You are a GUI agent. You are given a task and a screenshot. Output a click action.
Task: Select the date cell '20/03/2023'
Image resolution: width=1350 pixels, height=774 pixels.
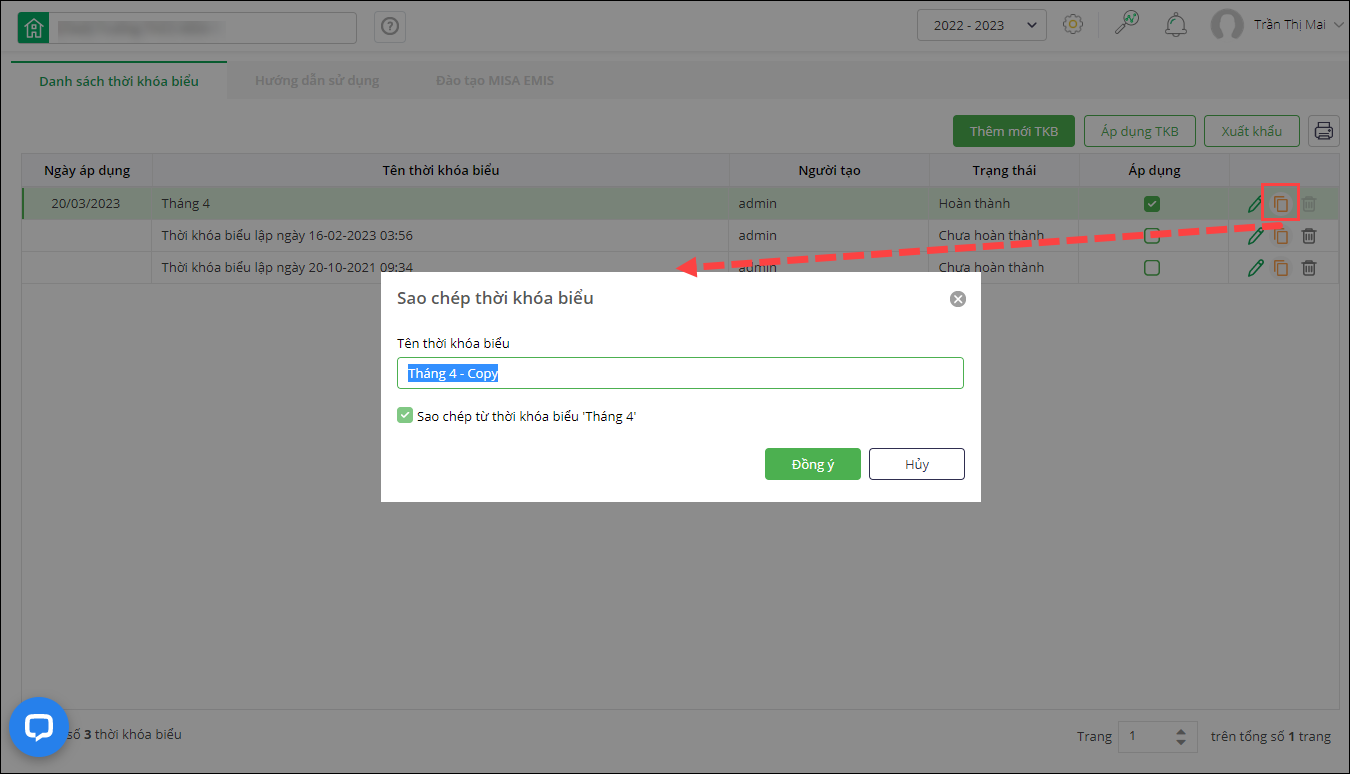point(86,204)
